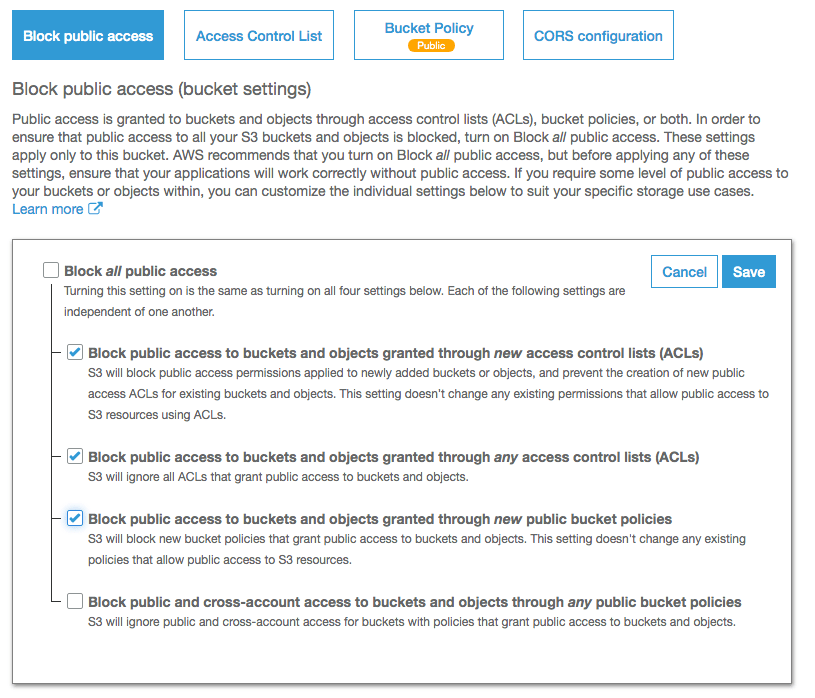Enable blocking cross-account access through any bucket policies

[x=75, y=601]
